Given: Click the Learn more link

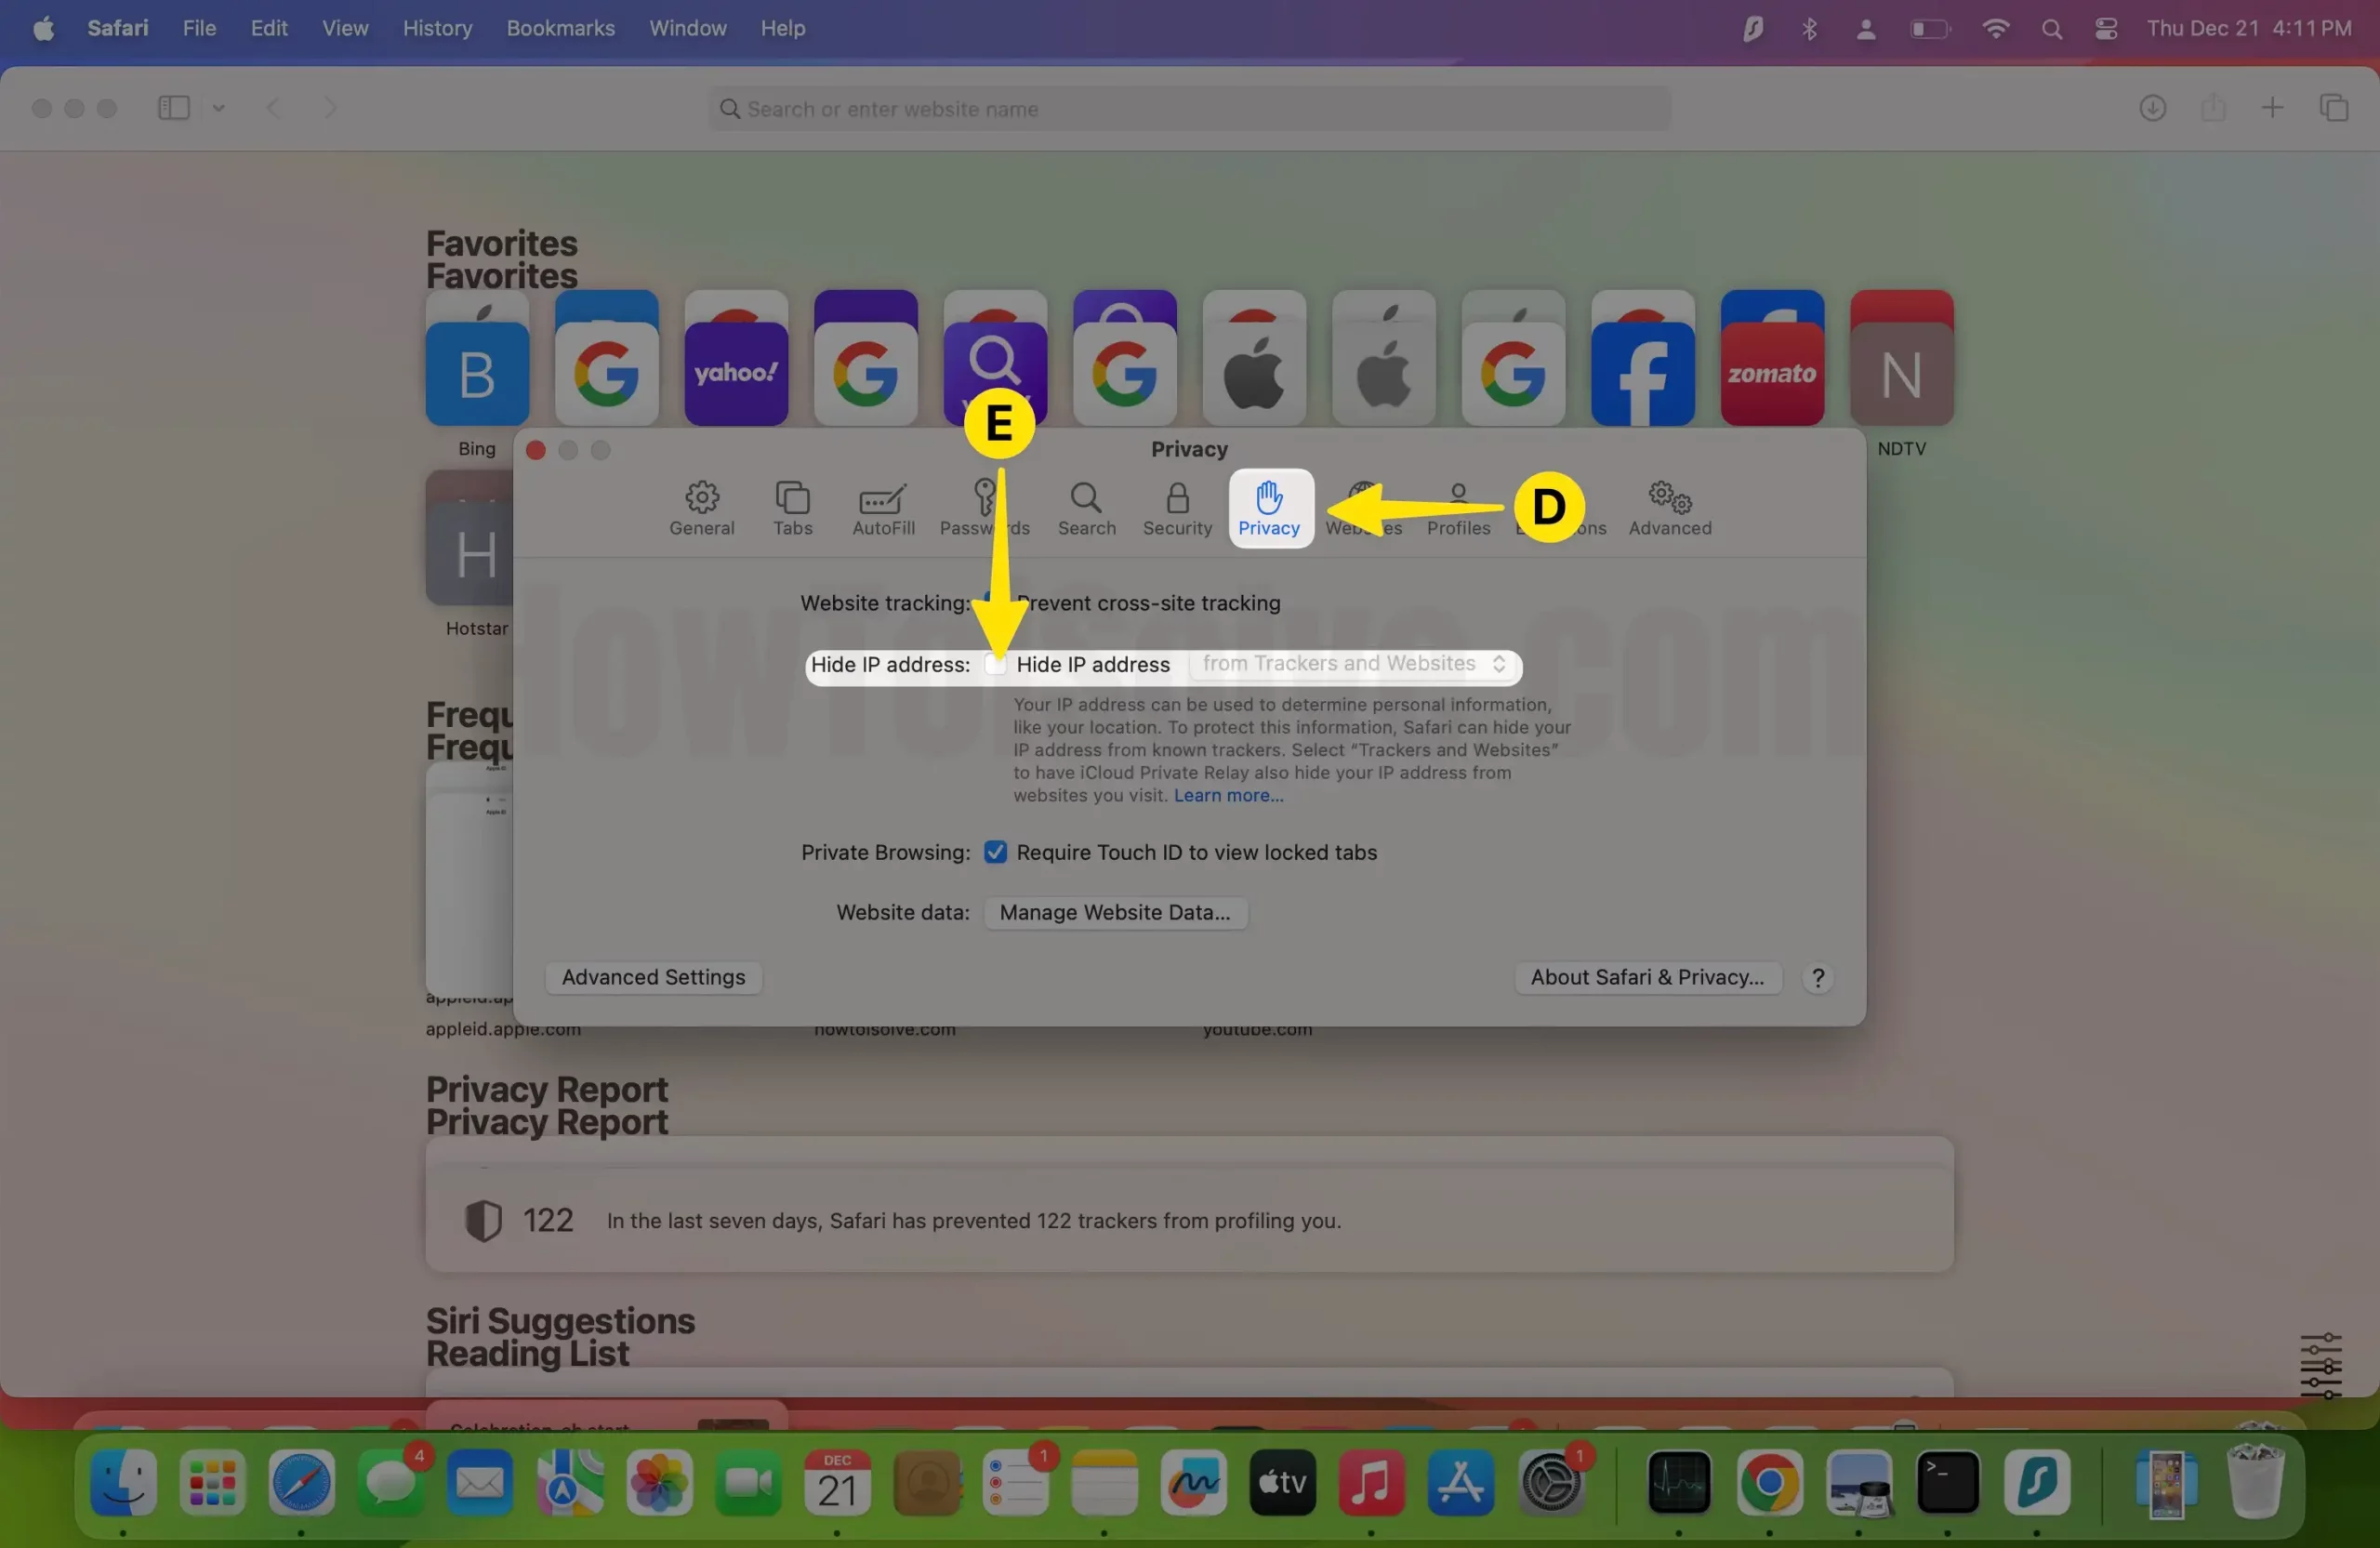Looking at the screenshot, I should point(1228,796).
